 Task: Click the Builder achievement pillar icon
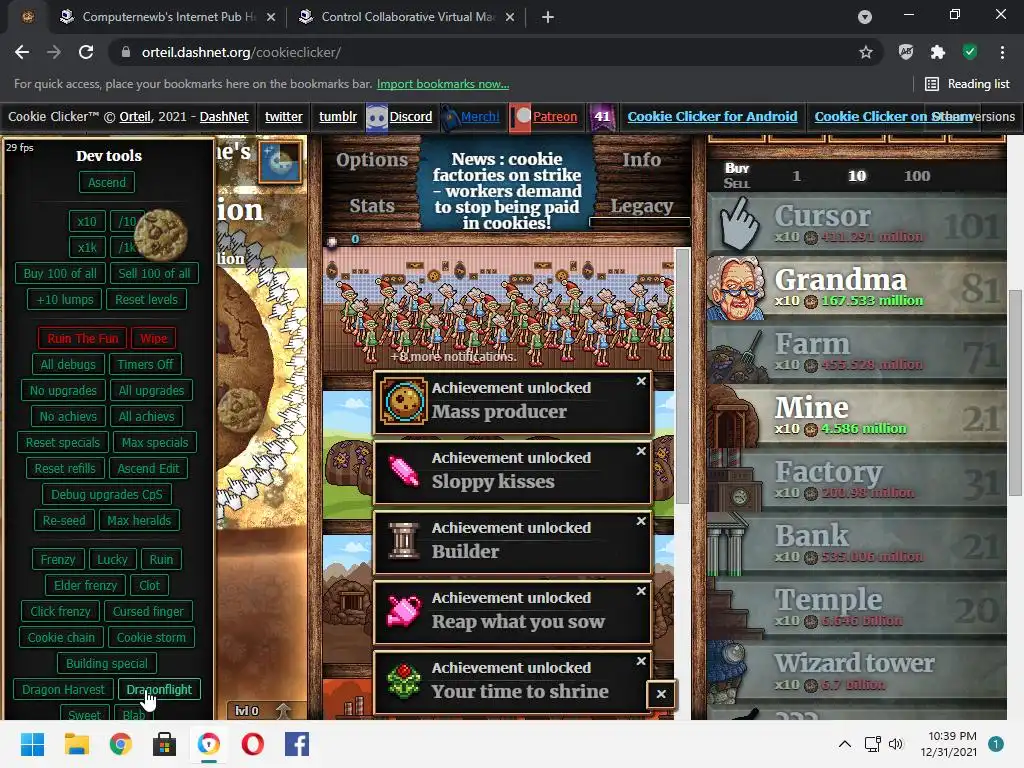tap(404, 541)
